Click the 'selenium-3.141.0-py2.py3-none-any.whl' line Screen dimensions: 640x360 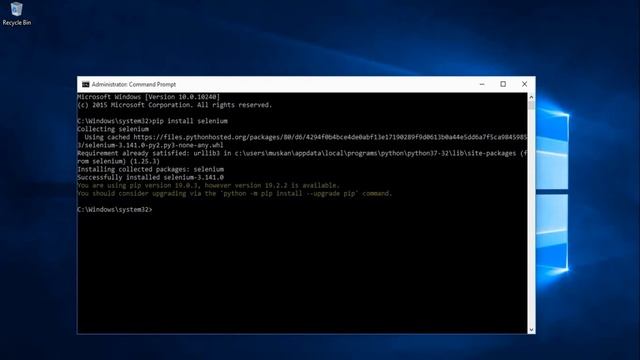tap(150, 145)
